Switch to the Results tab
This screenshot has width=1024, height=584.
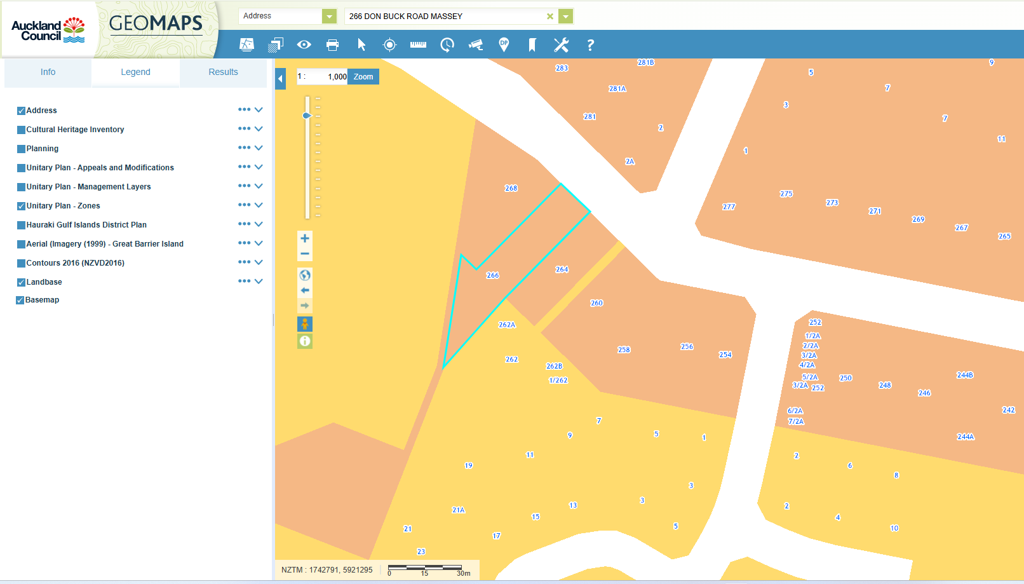[223, 72]
